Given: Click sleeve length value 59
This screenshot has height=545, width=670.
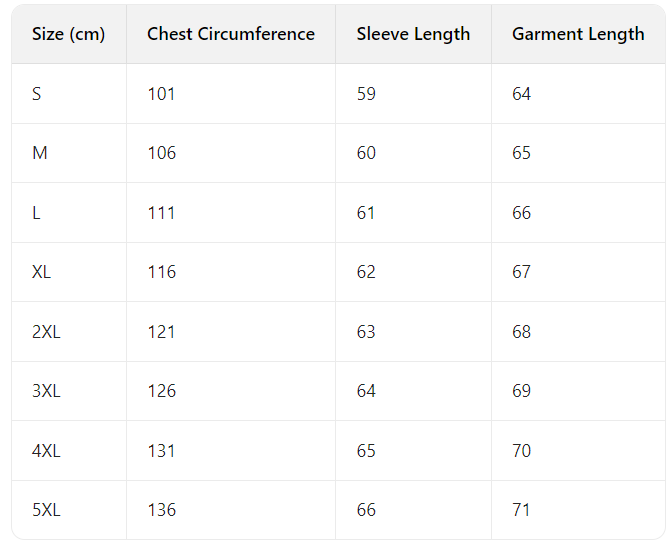Looking at the screenshot, I should coord(366,94).
